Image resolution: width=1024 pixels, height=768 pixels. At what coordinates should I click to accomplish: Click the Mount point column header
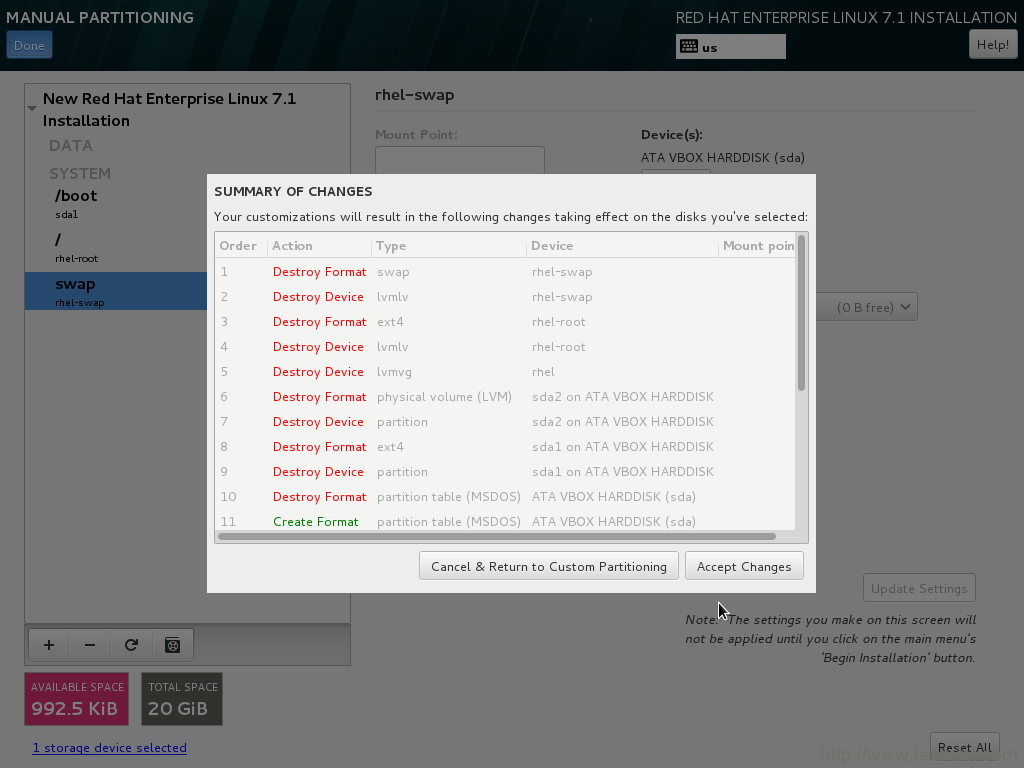757,246
